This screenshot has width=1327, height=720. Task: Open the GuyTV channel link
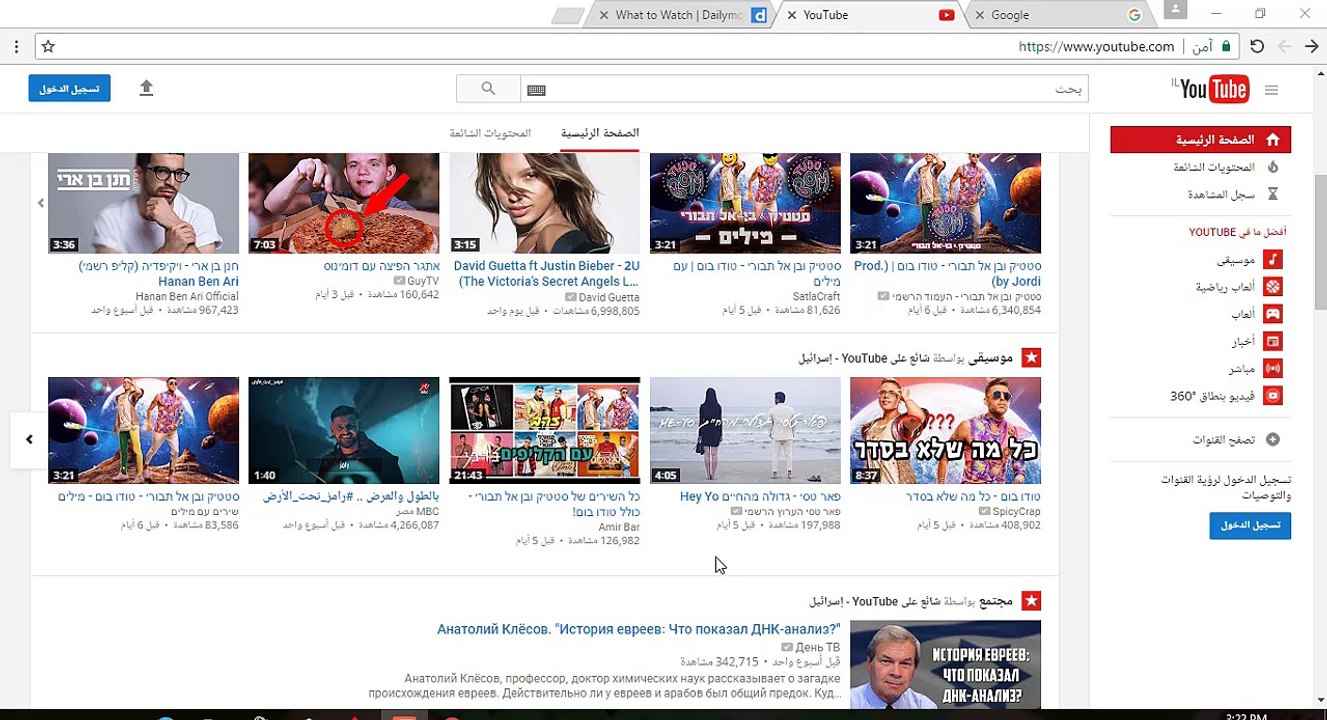coord(423,282)
